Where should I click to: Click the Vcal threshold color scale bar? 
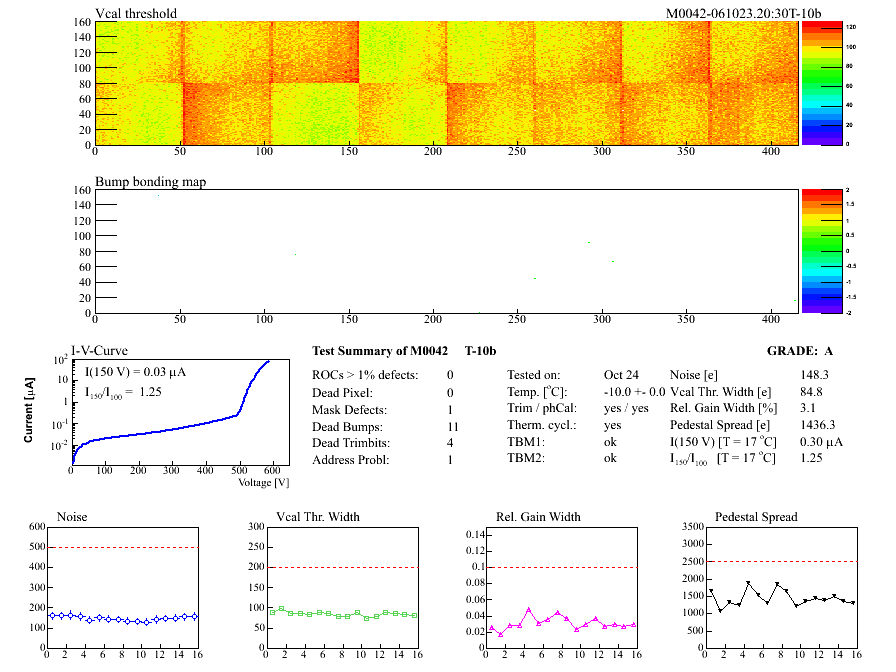point(822,83)
